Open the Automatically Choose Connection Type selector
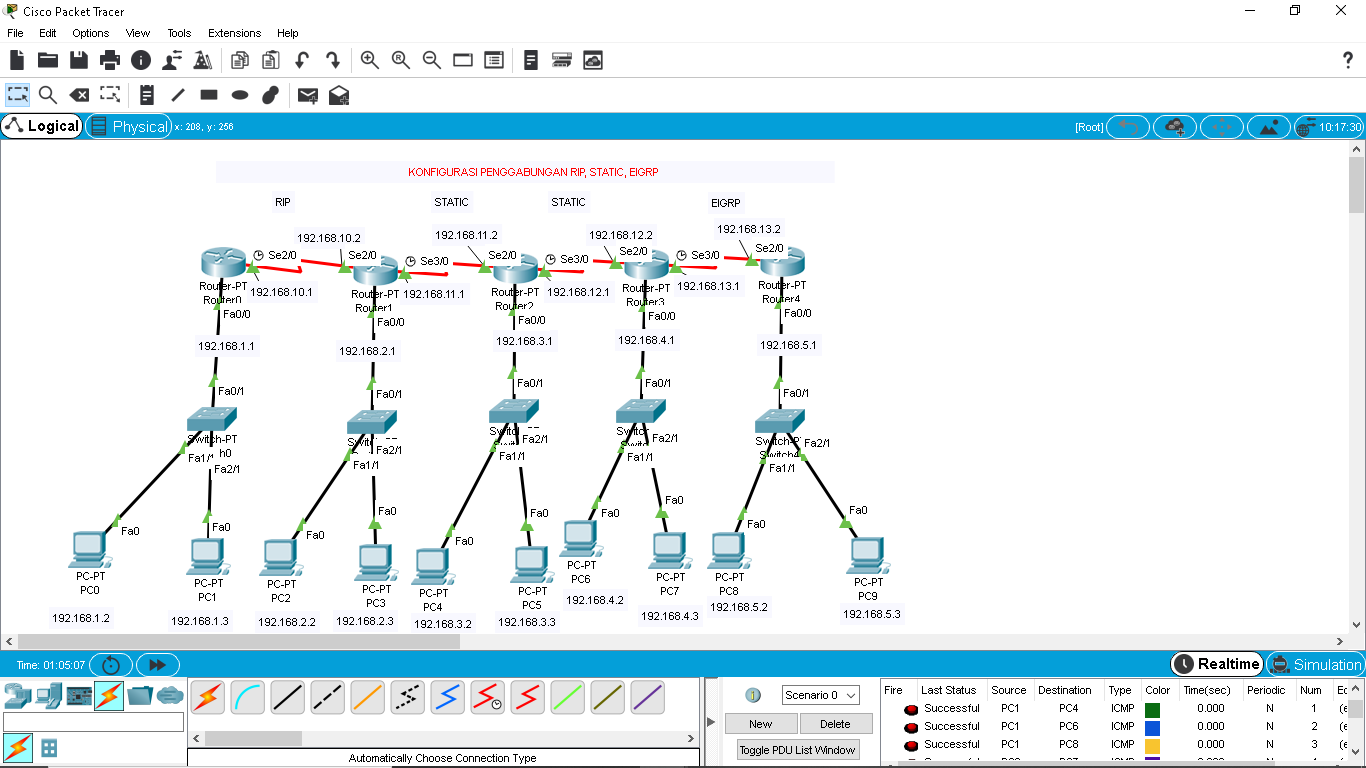The image size is (1366, 768). pyautogui.click(x=443, y=758)
